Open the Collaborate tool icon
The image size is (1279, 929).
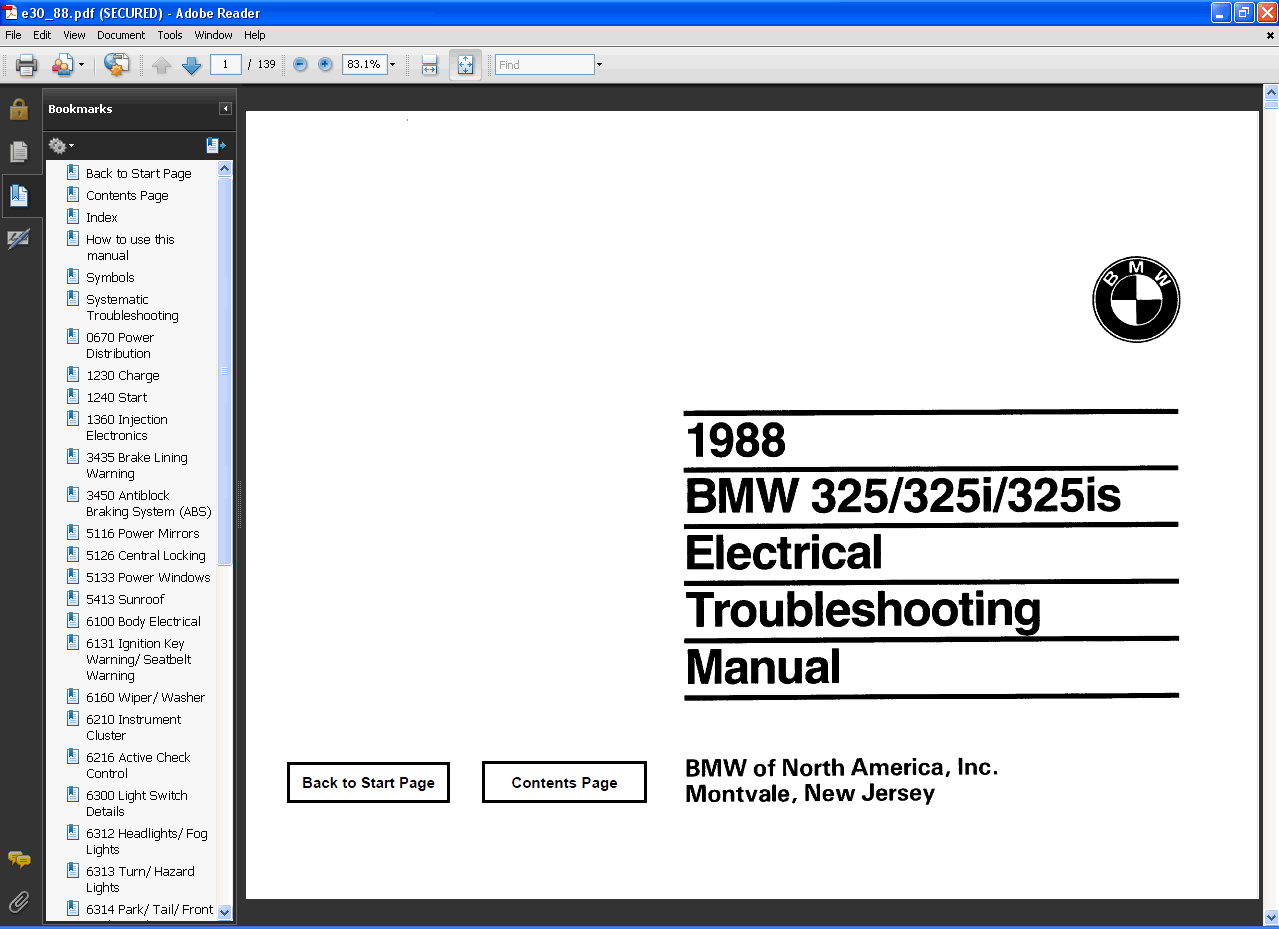(62, 65)
